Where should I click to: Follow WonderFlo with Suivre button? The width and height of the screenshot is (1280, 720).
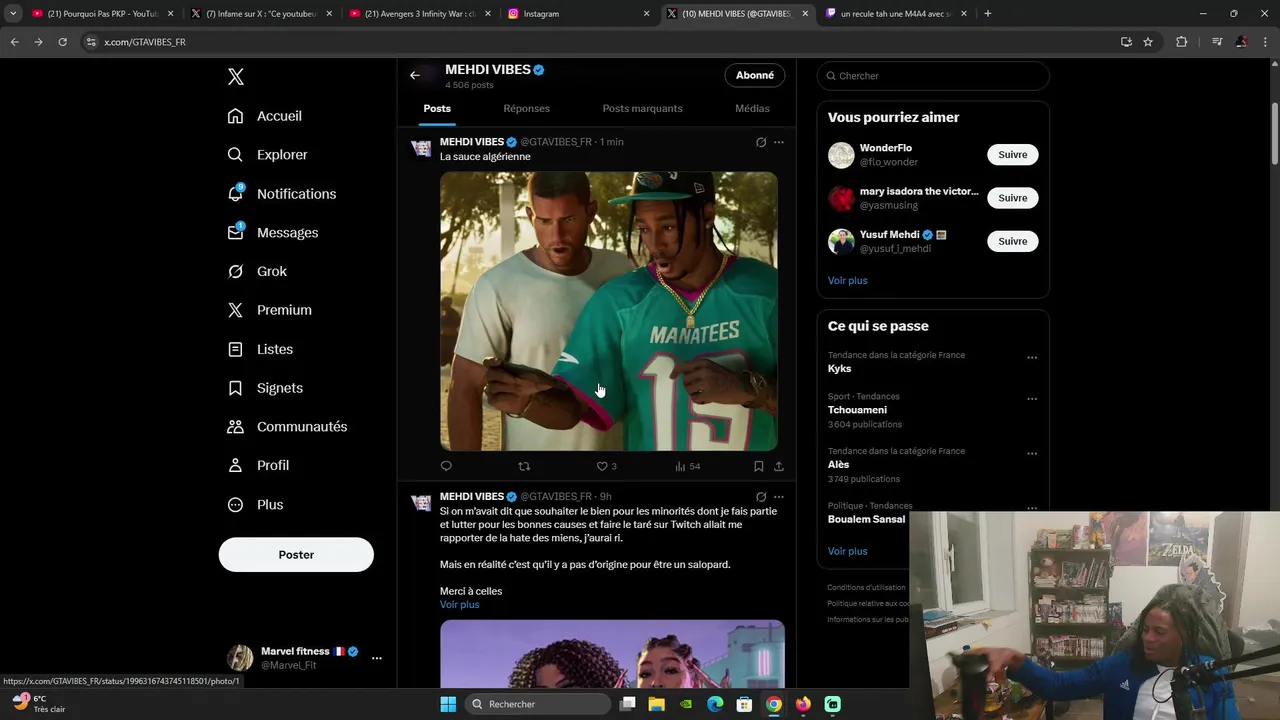tap(1013, 155)
